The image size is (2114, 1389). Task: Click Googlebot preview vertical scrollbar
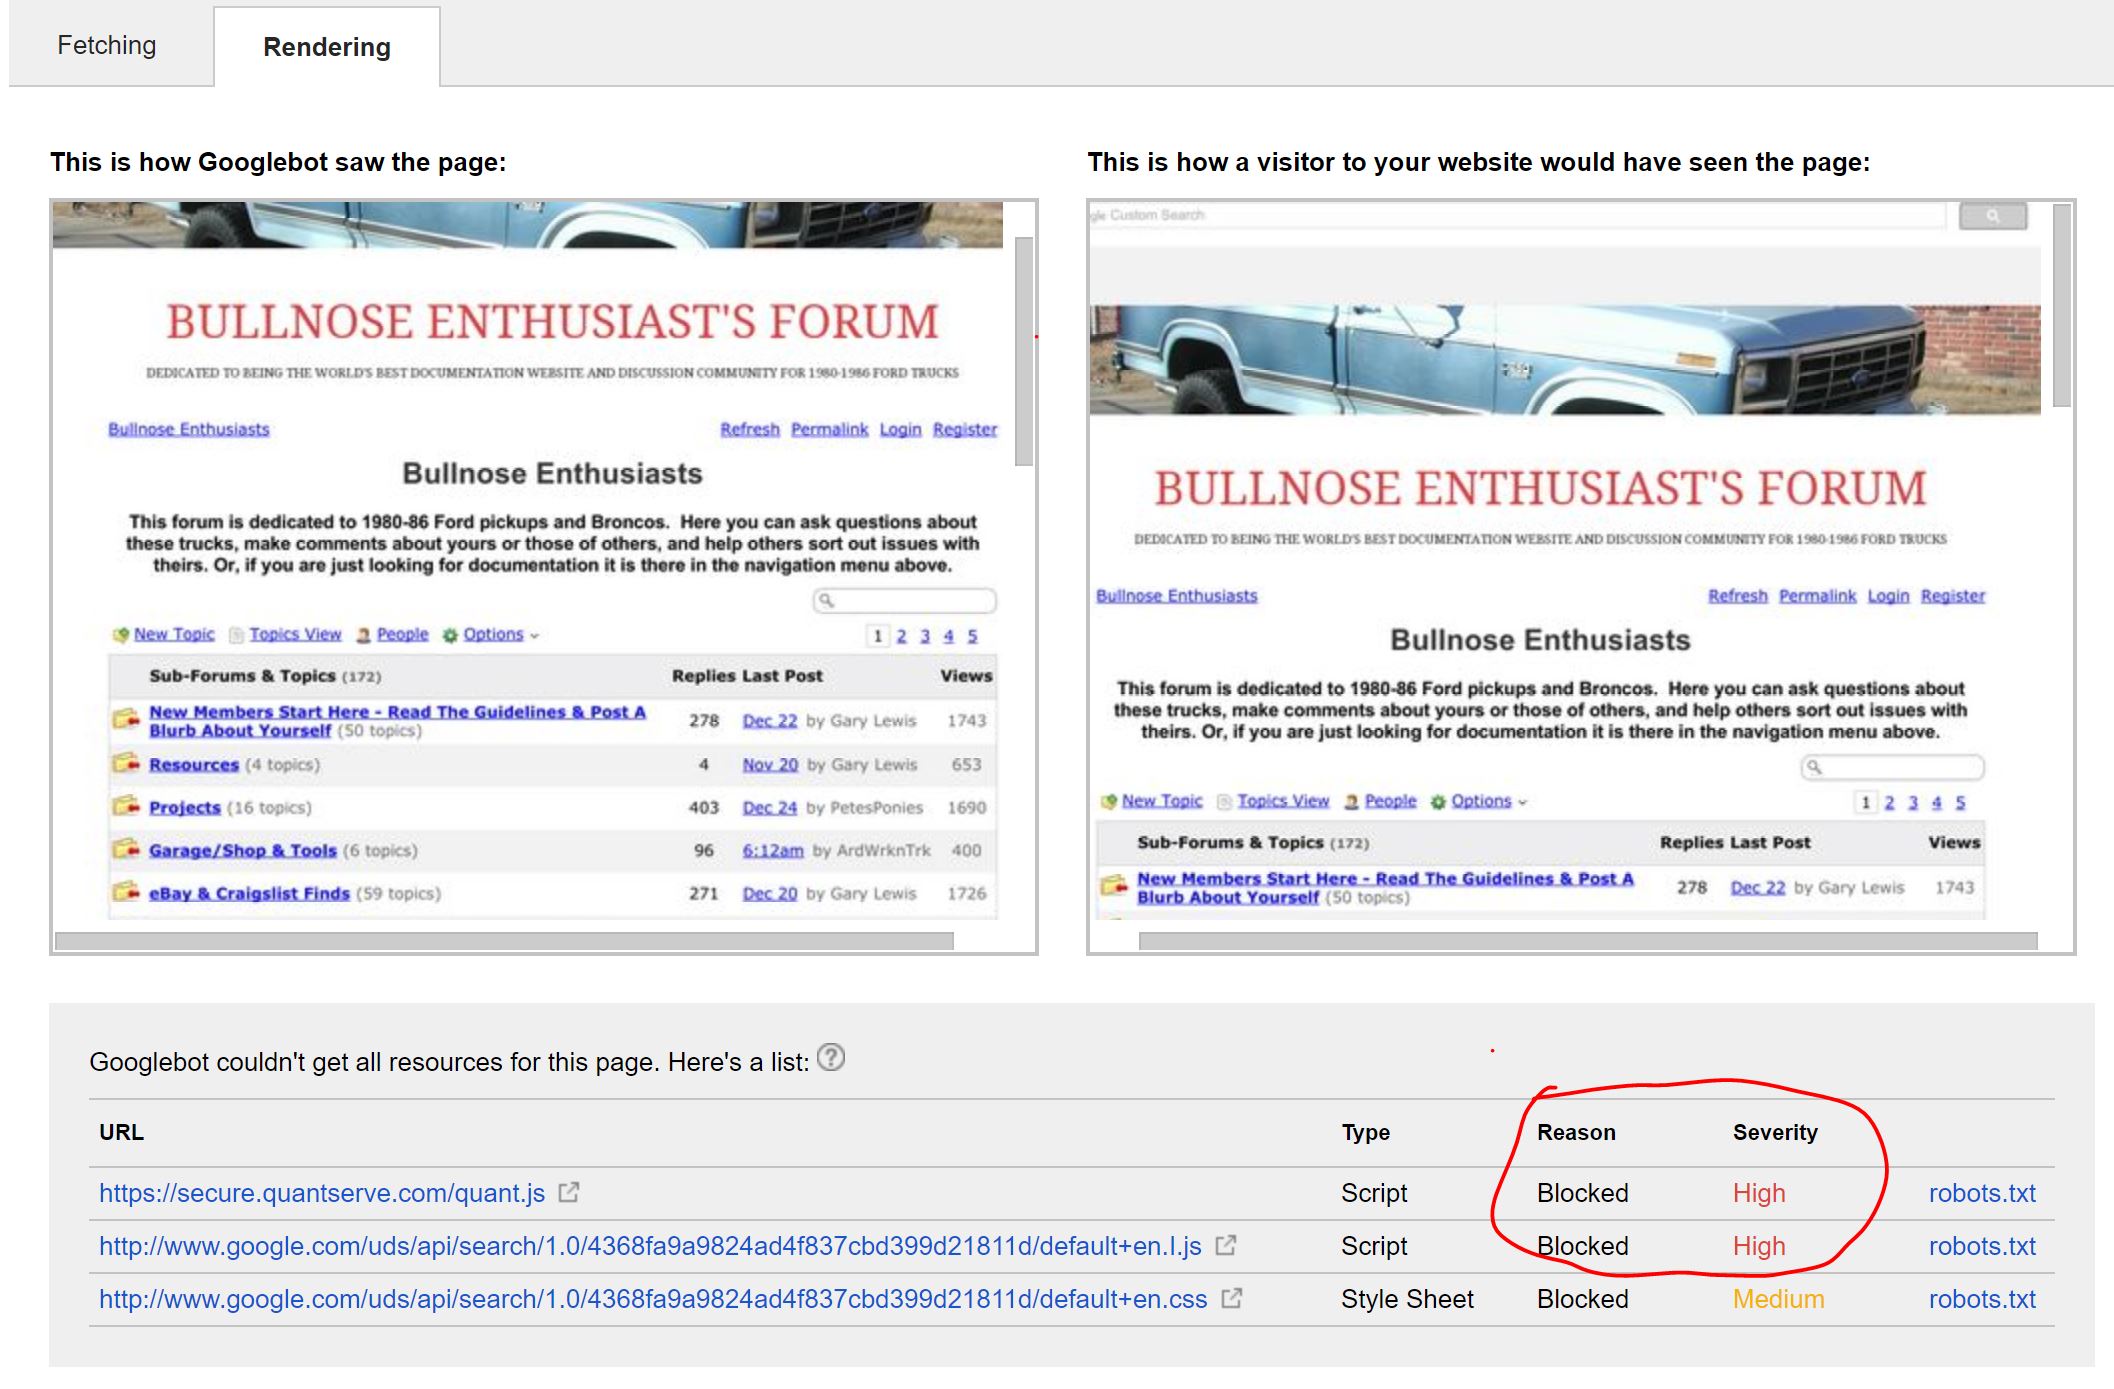pyautogui.click(x=1023, y=350)
